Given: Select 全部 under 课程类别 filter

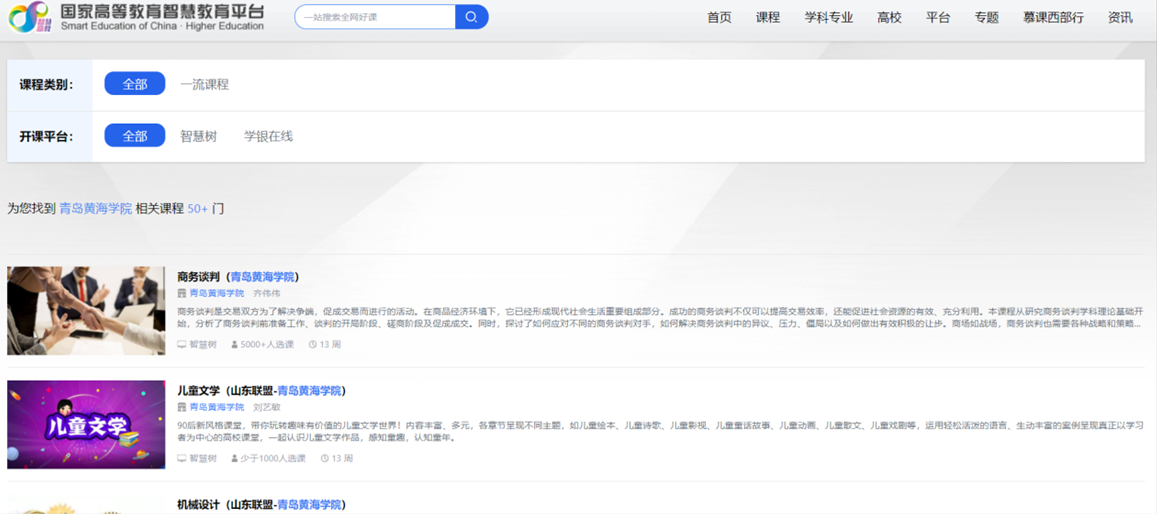Looking at the screenshot, I should click(x=135, y=84).
